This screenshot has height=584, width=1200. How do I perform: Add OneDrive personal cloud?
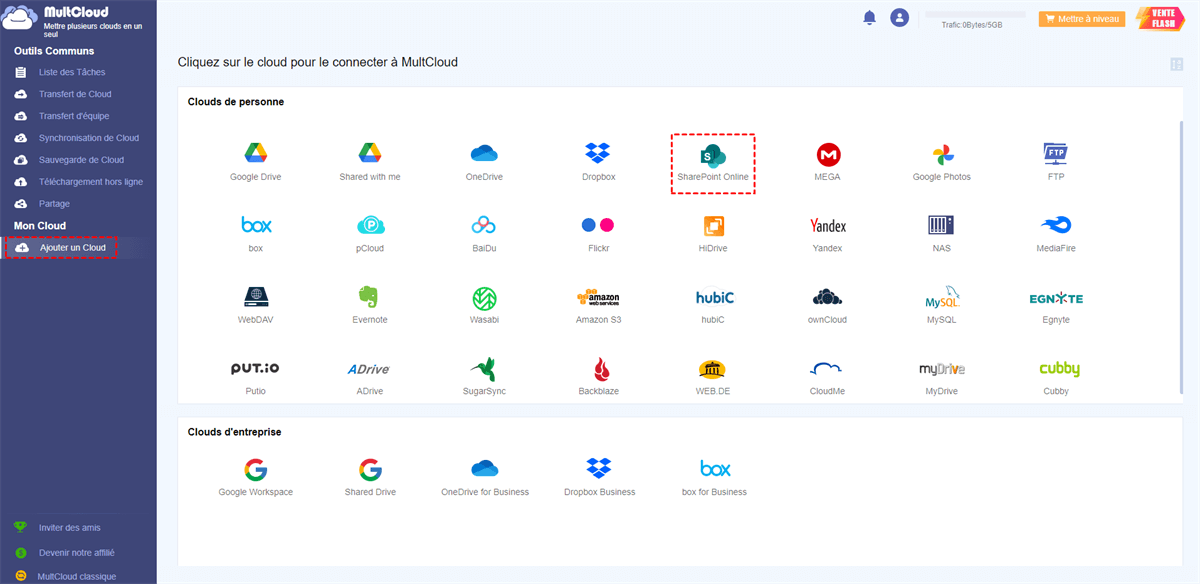click(x=484, y=163)
